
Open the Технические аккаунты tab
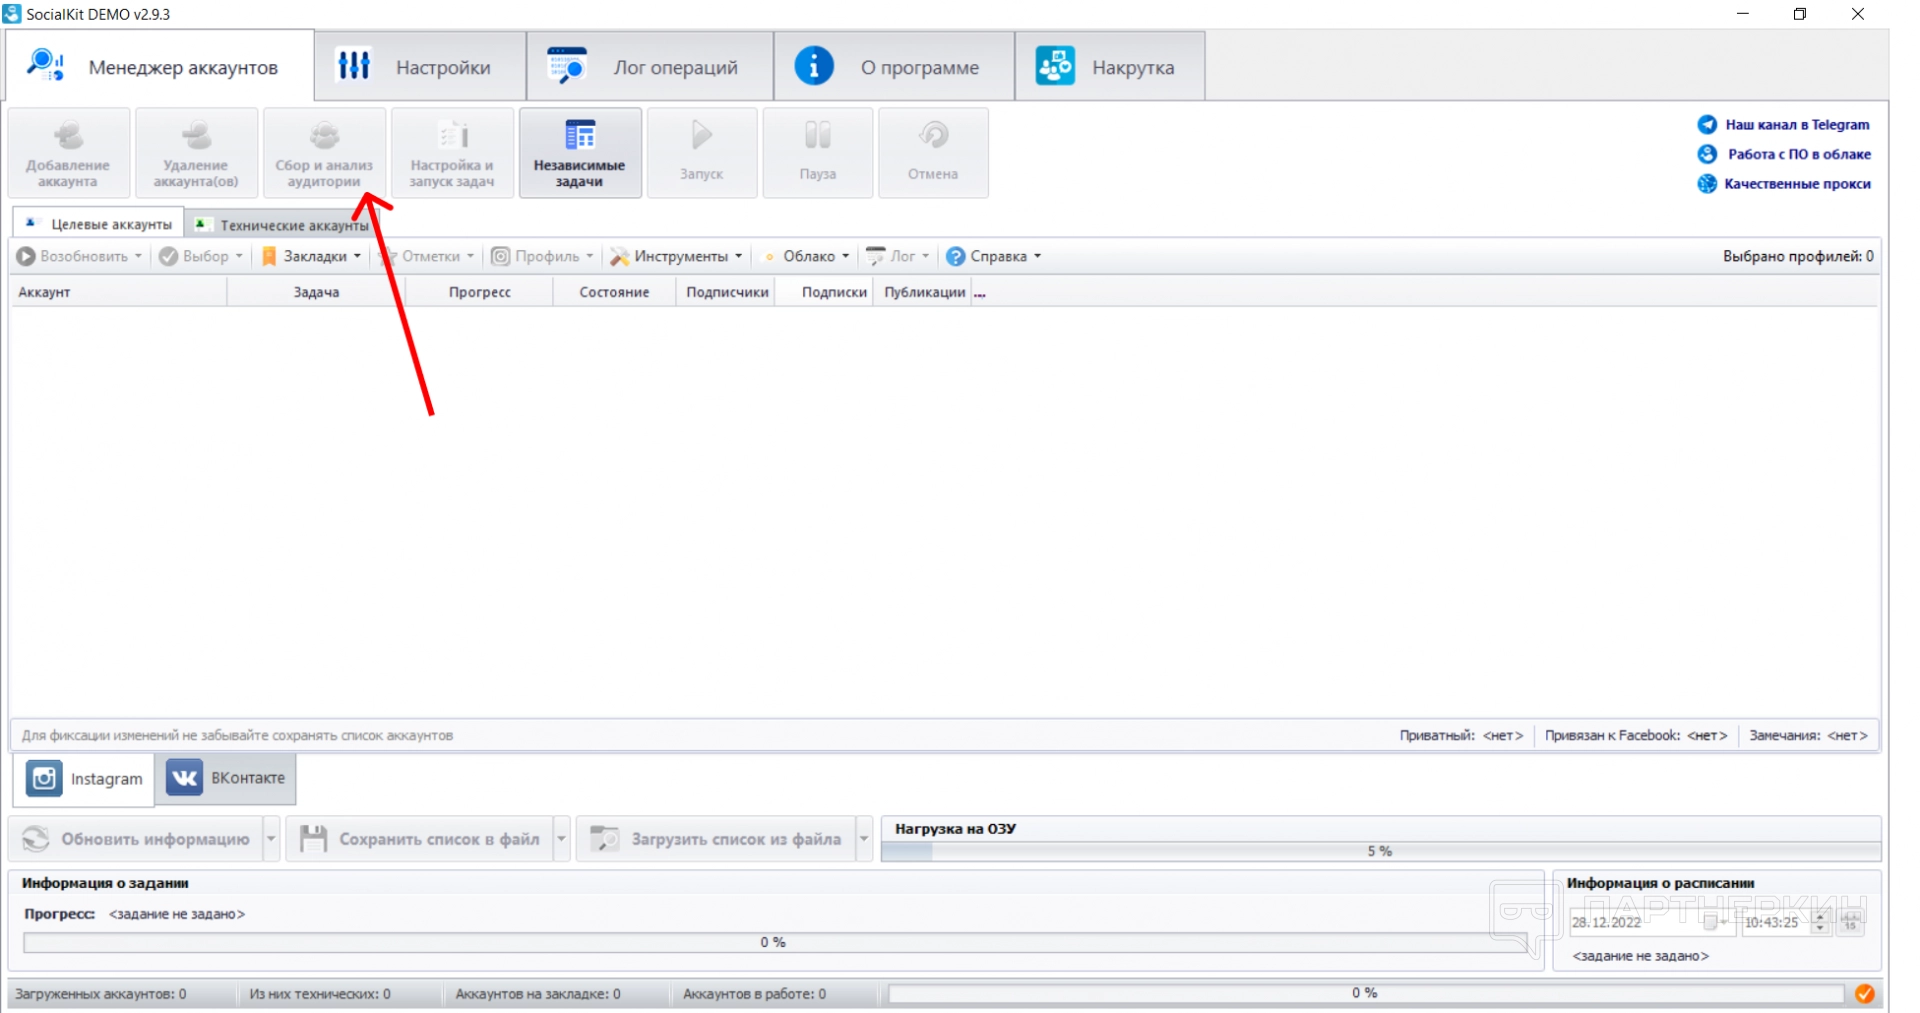point(284,225)
